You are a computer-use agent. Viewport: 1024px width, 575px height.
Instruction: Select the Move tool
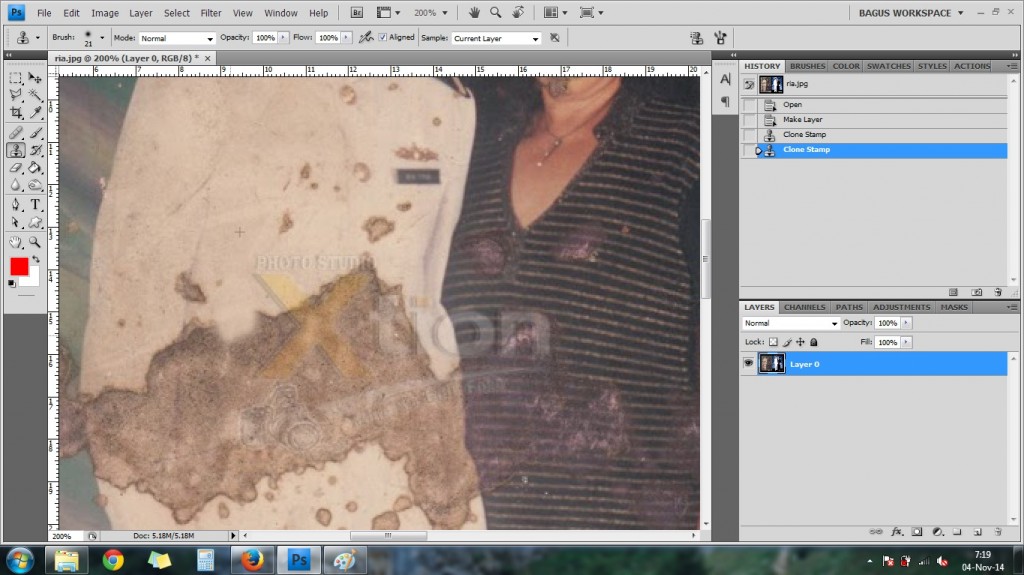pyautogui.click(x=35, y=78)
